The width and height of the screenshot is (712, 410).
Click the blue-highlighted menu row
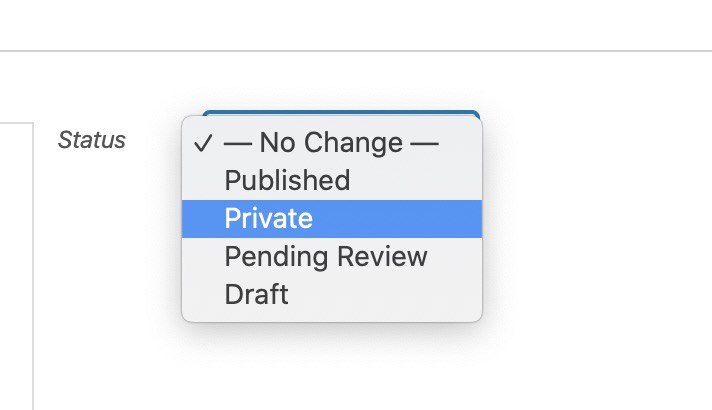(x=331, y=219)
